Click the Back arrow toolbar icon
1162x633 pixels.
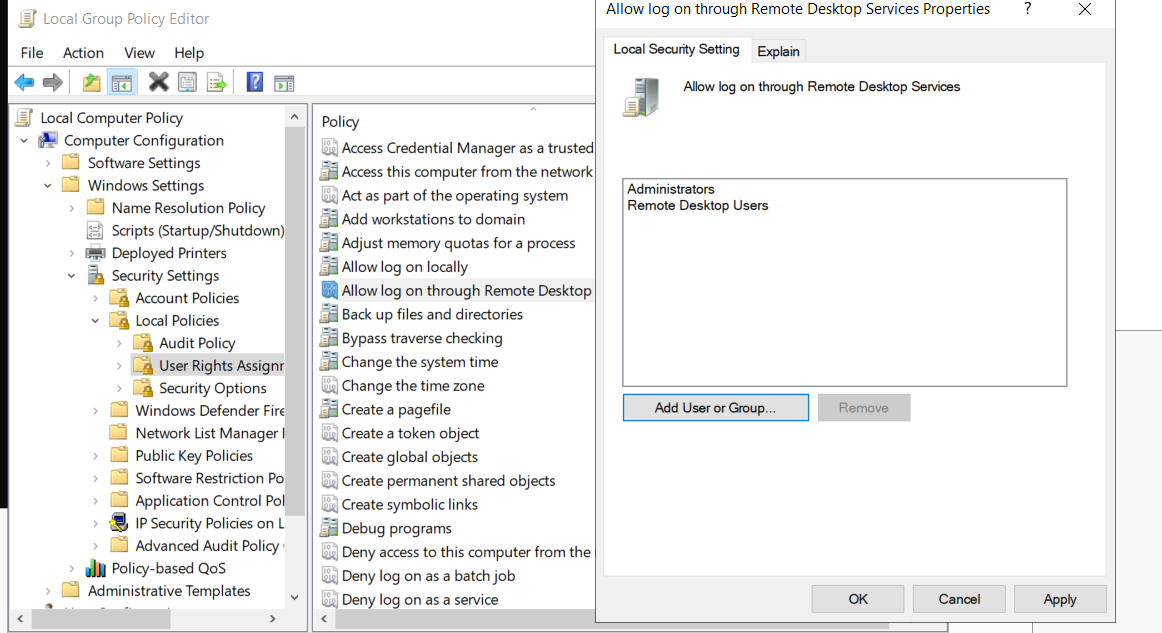24,82
